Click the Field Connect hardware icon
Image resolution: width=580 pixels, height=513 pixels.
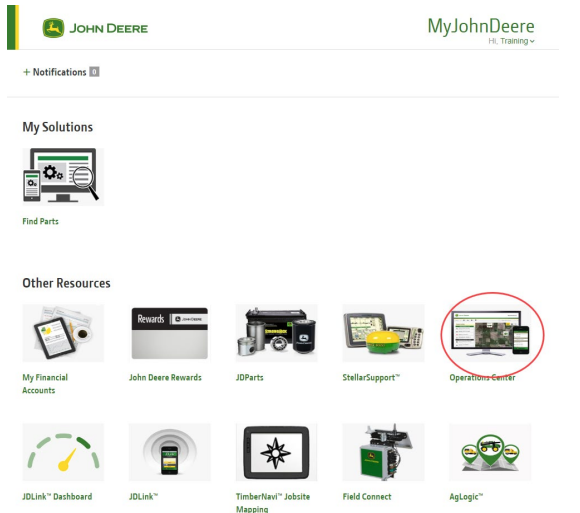(383, 452)
